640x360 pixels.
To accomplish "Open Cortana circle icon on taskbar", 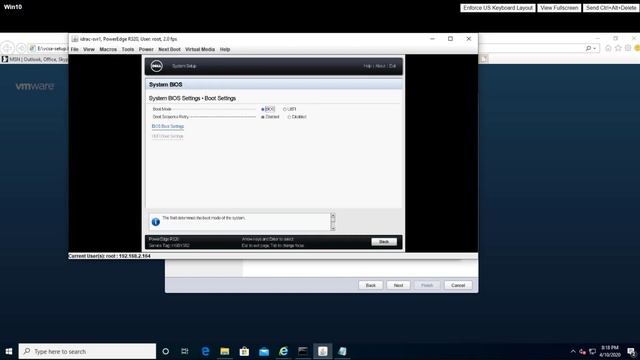I will click(x=165, y=351).
